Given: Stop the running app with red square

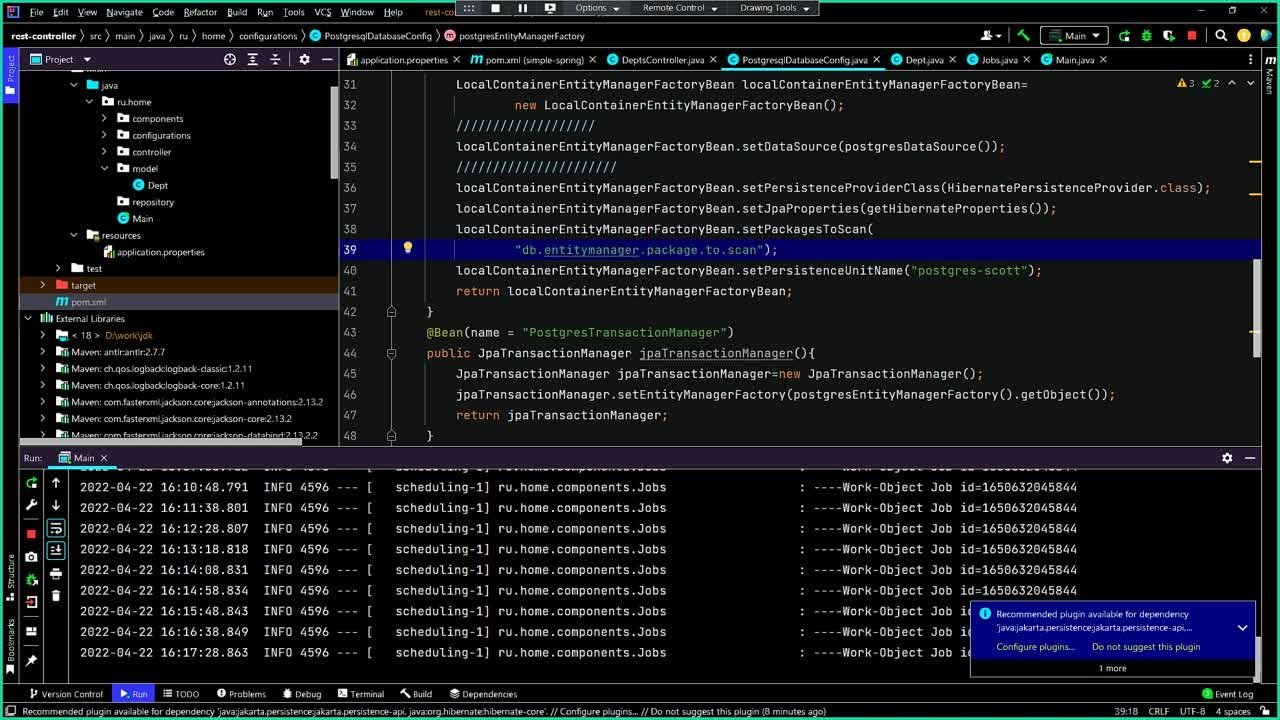Looking at the screenshot, I should pos(1191,36).
